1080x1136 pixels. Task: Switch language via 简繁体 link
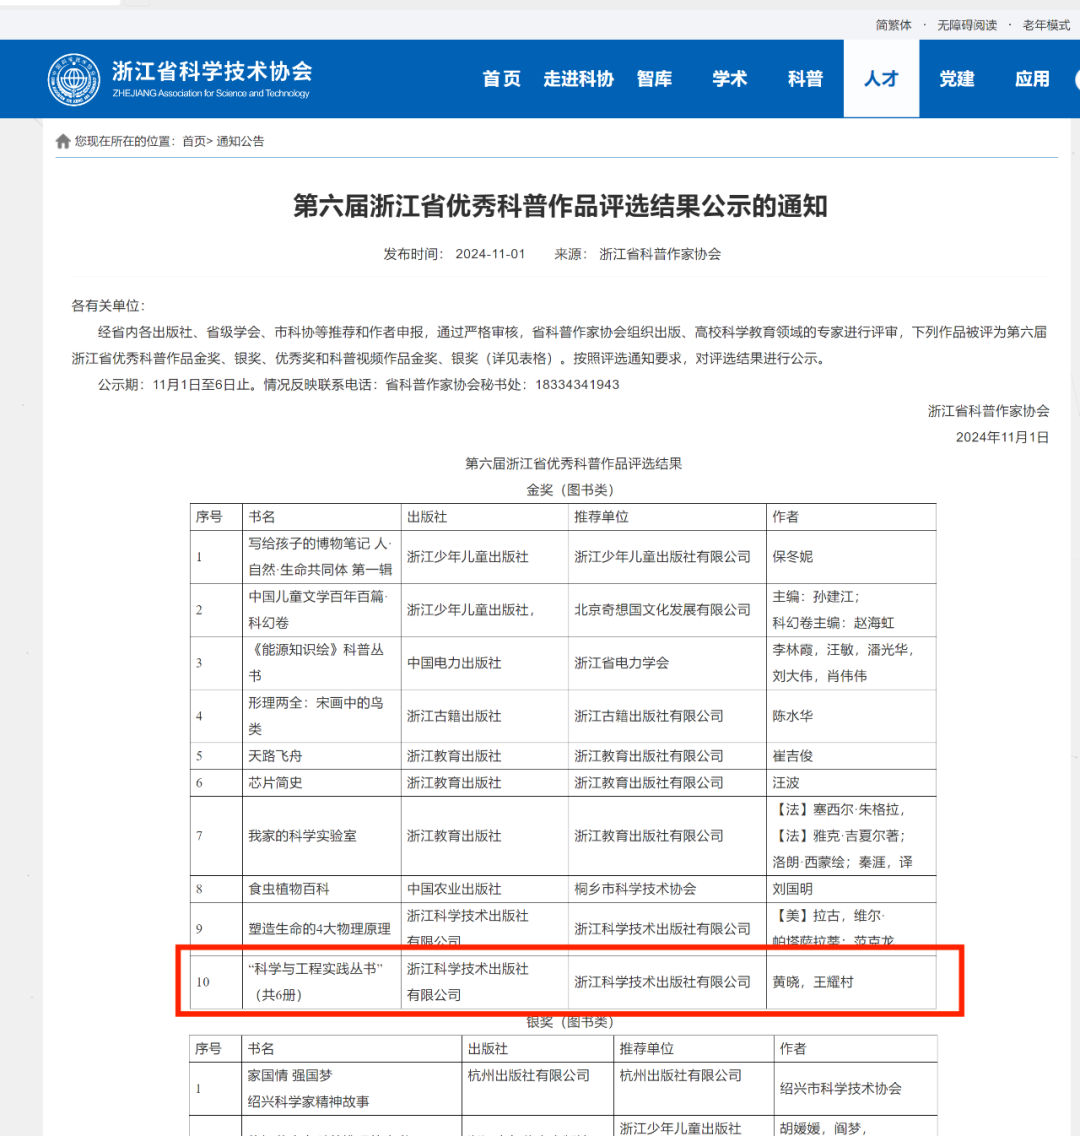click(893, 25)
